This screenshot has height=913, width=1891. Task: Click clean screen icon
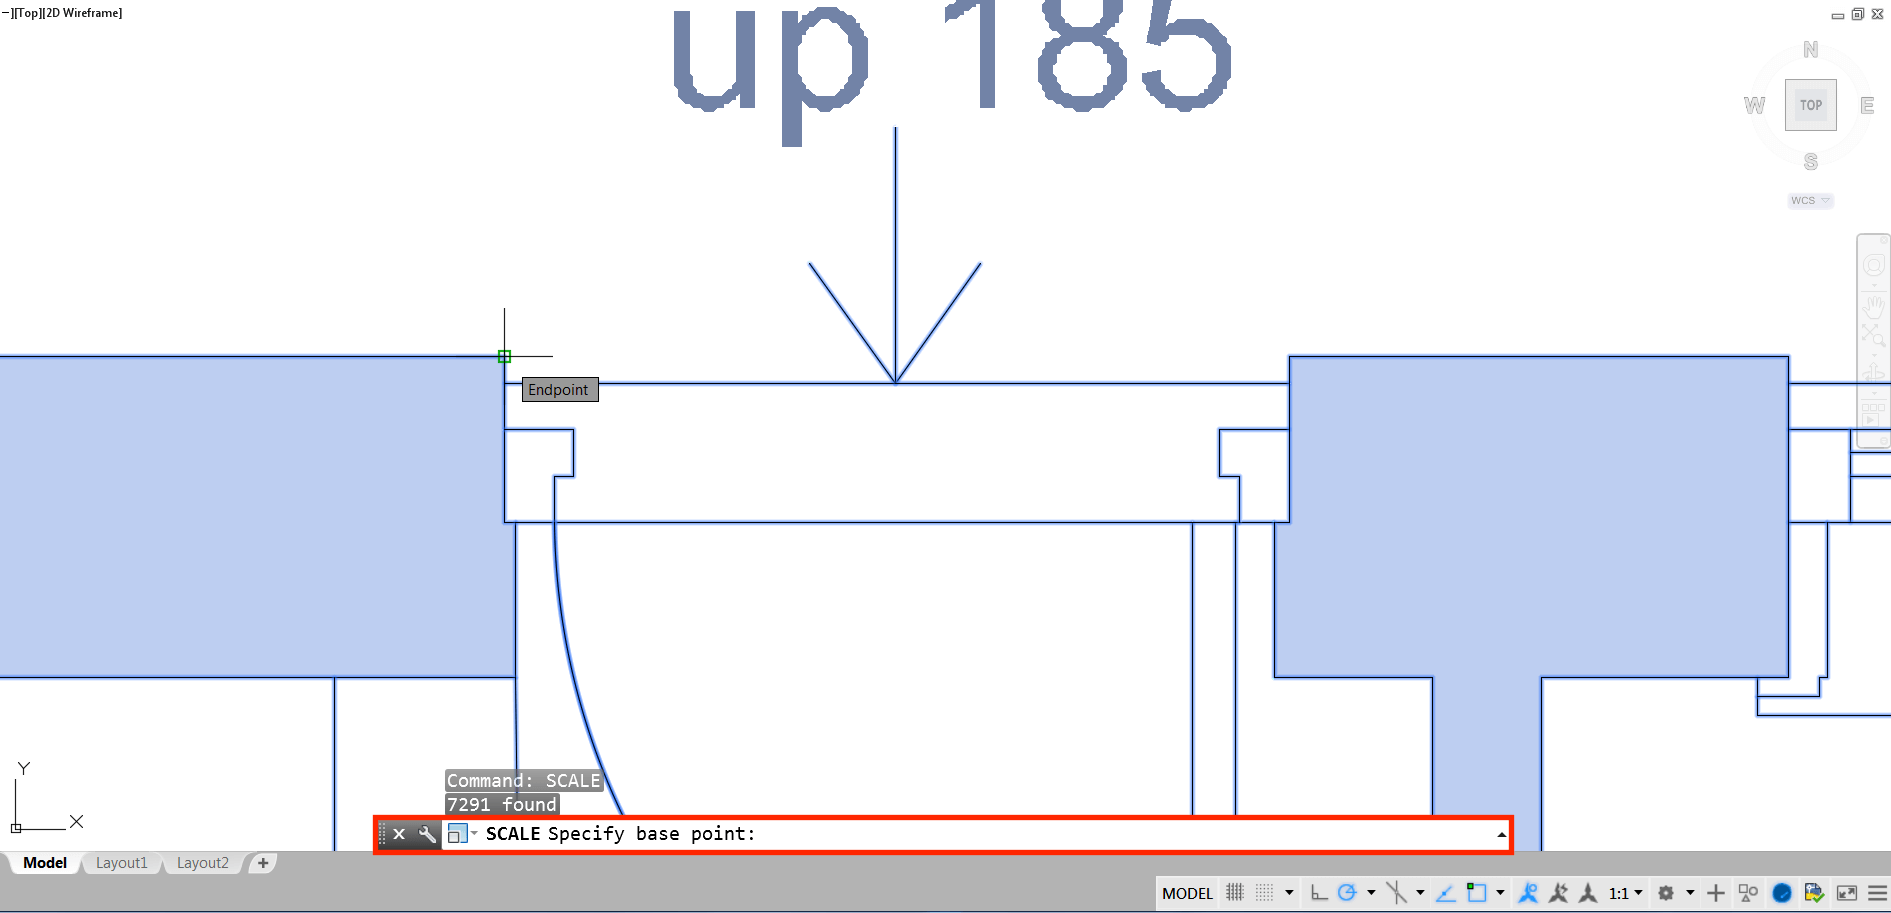coord(1847,893)
